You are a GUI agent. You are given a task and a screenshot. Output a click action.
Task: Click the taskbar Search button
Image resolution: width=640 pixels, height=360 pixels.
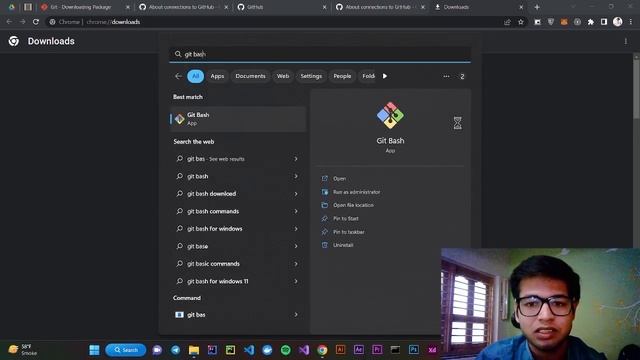tap(126, 350)
